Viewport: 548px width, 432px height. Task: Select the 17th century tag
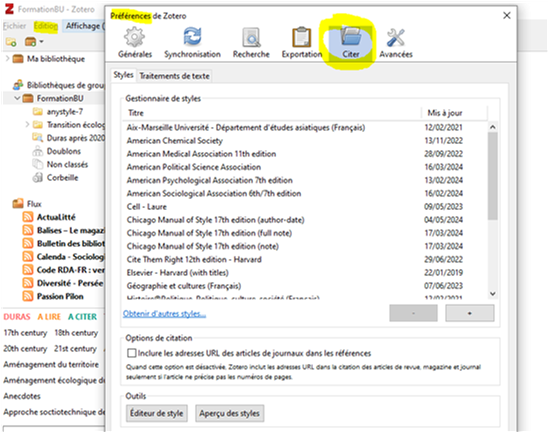[25, 333]
